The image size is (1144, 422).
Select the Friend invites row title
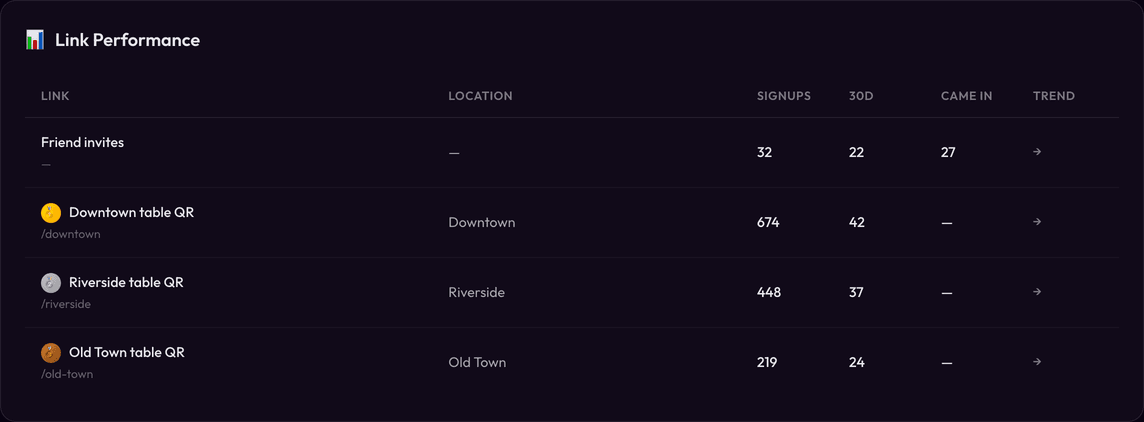(82, 142)
